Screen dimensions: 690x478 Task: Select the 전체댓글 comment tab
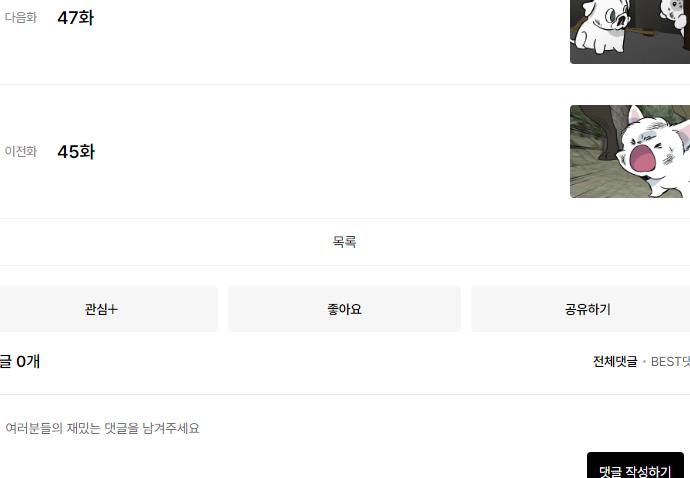615,362
